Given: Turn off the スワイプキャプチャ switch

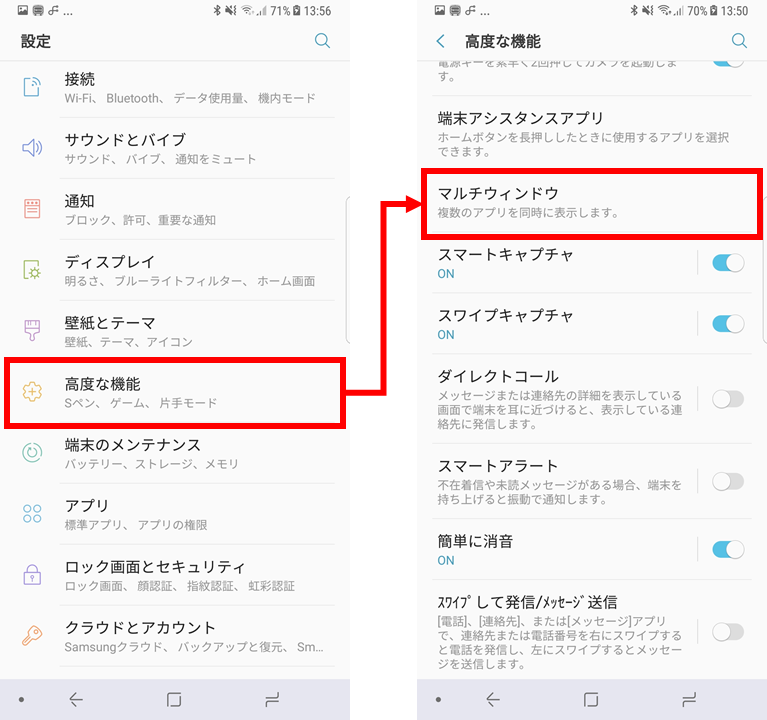Looking at the screenshot, I should [728, 324].
